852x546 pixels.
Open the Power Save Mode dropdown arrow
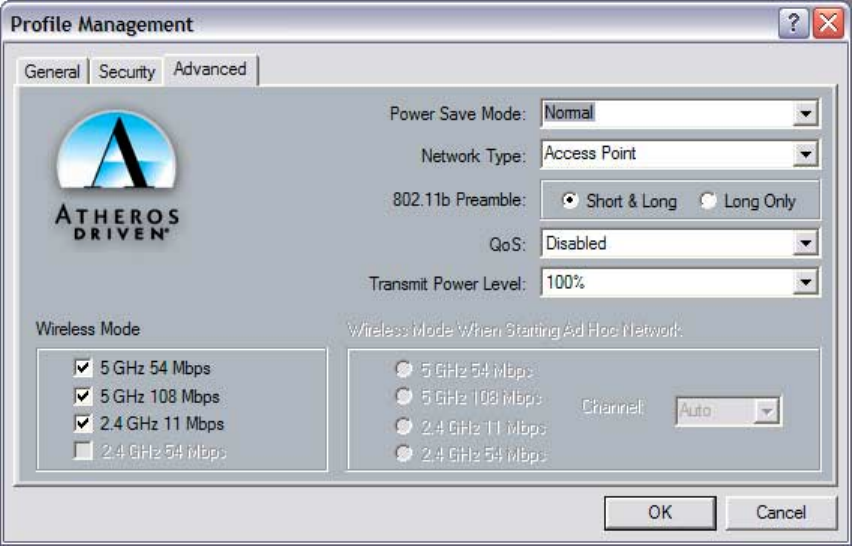tap(805, 114)
